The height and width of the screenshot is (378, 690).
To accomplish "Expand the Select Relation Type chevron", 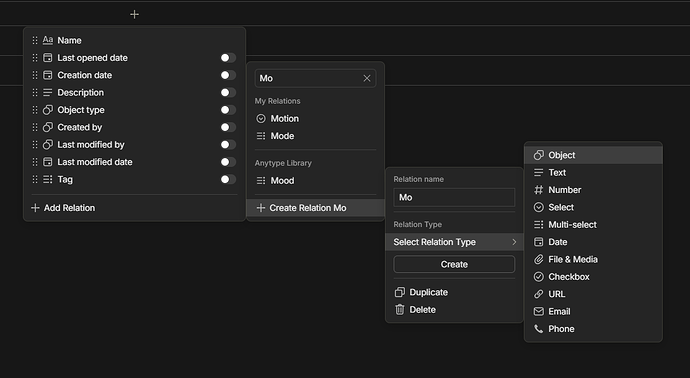I will [514, 242].
